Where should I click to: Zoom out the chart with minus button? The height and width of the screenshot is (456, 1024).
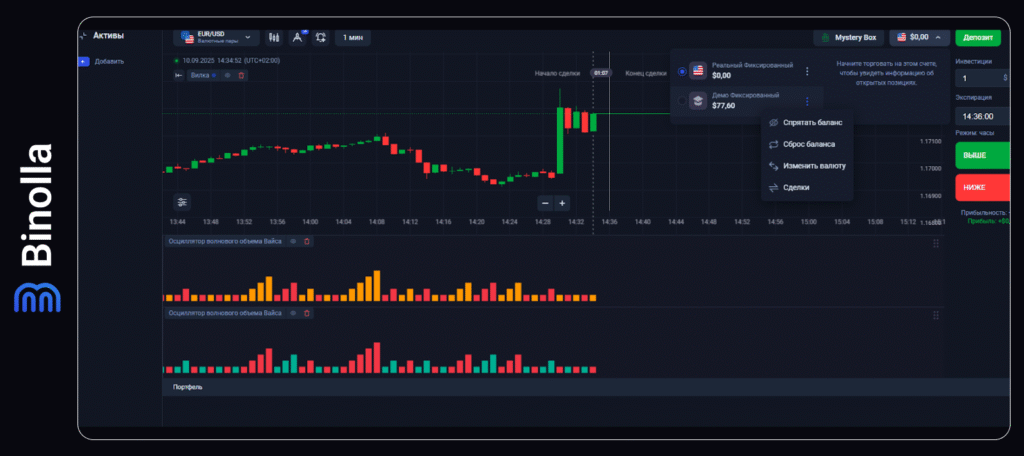tap(545, 202)
